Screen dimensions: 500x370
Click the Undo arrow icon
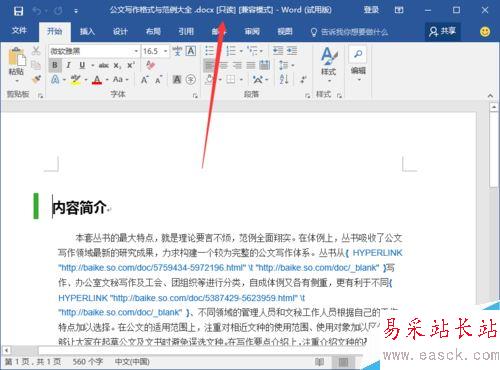[x=36, y=11]
